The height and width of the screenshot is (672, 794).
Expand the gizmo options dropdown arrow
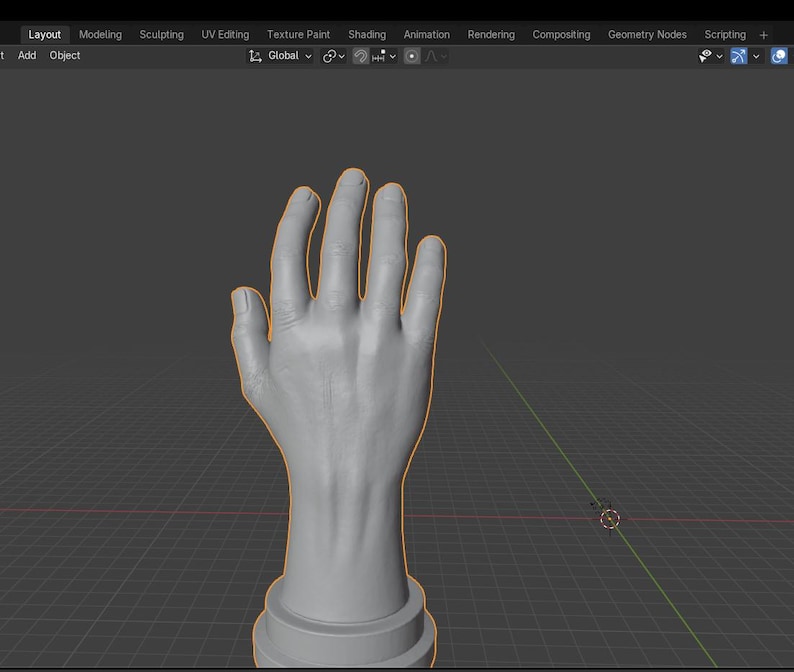[x=756, y=56]
